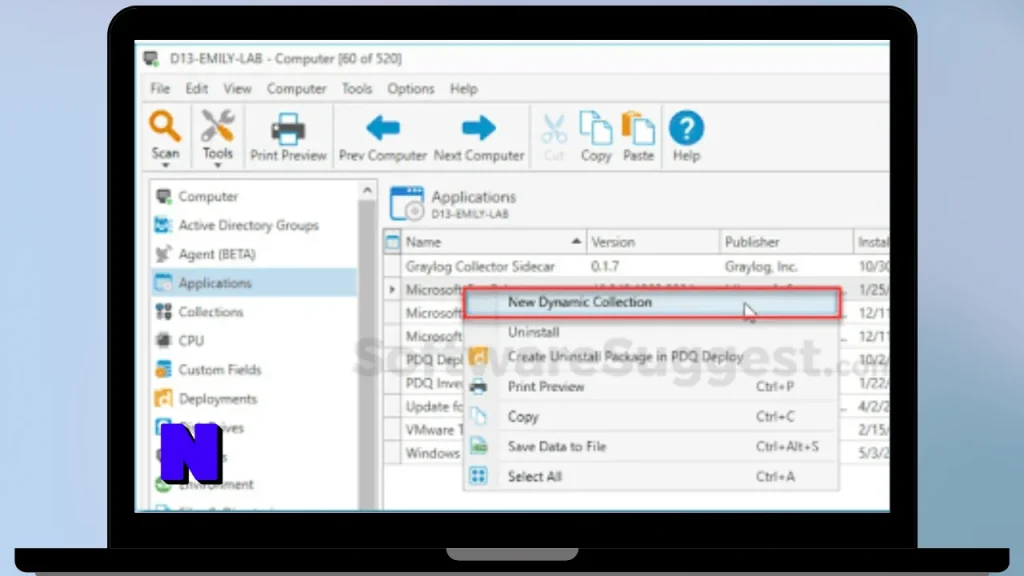Click the Copy toolbar icon
The height and width of the screenshot is (576, 1024).
(x=596, y=128)
